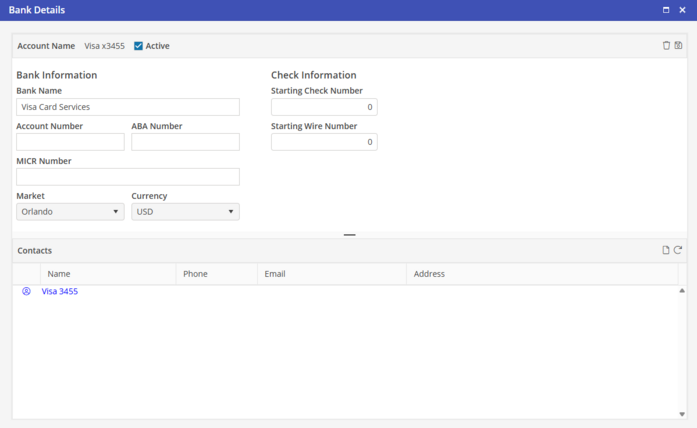Open the Currency dropdown showing USD
This screenshot has width=697, height=428.
185,212
